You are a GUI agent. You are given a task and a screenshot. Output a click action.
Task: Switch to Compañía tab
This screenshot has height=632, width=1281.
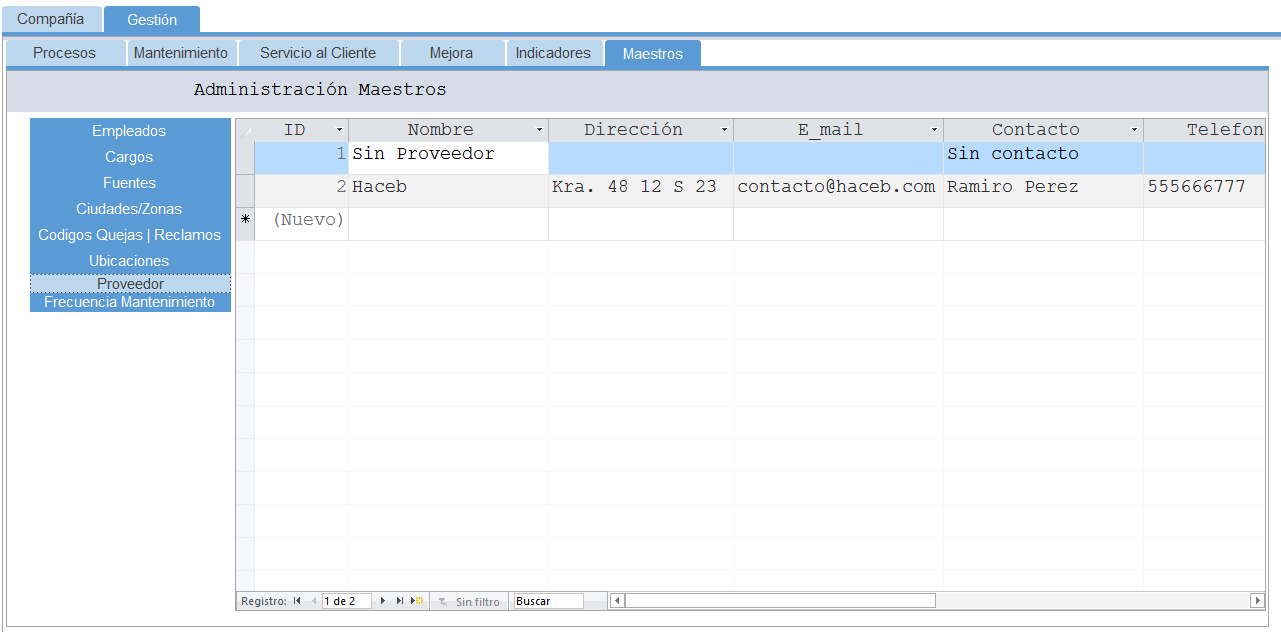coord(51,19)
